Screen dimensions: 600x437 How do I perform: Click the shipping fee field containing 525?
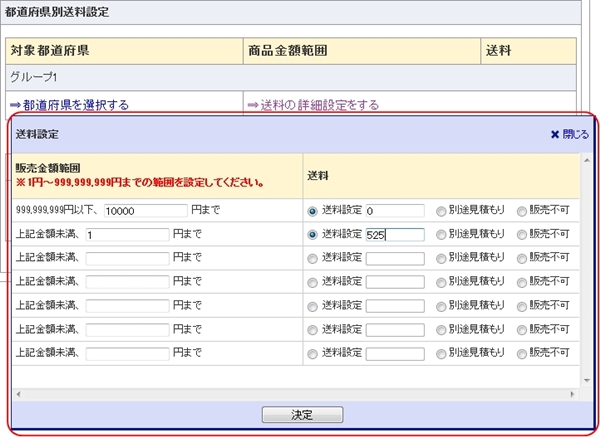(395, 234)
